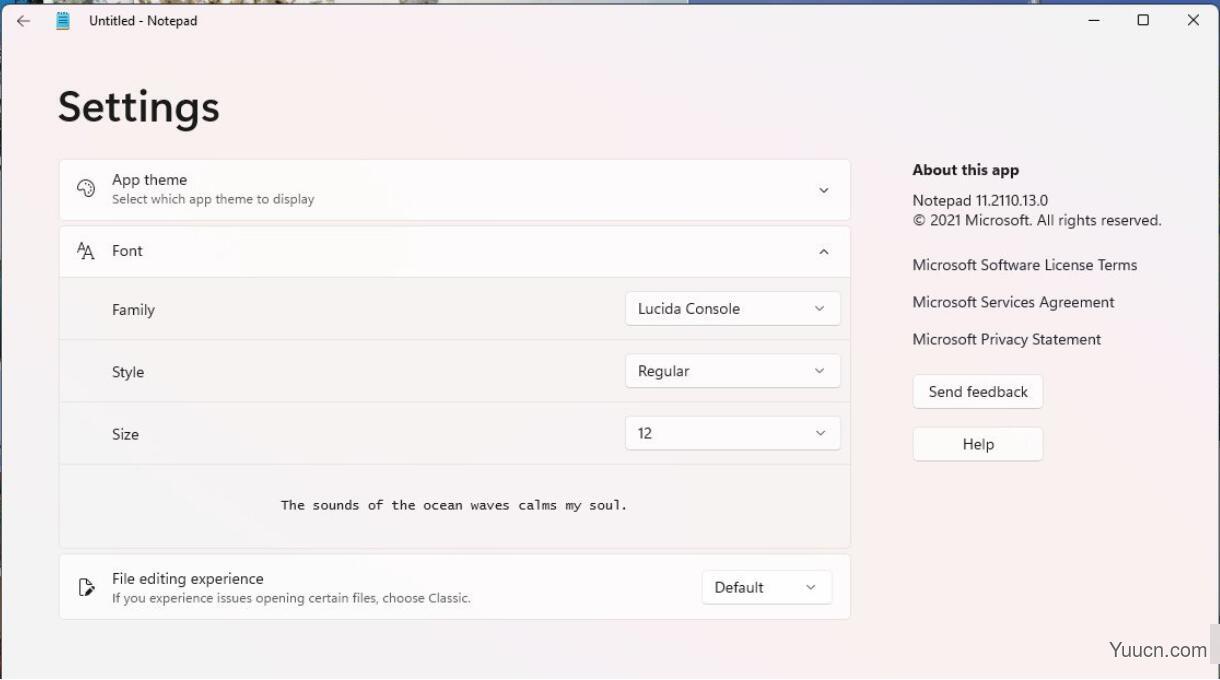Open Microsoft Services Agreement link

(x=1013, y=302)
